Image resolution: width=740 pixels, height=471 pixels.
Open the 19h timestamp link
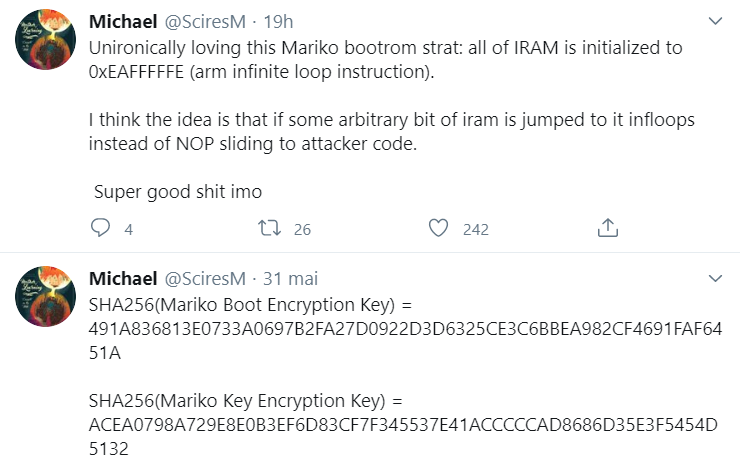pyautogui.click(x=278, y=22)
